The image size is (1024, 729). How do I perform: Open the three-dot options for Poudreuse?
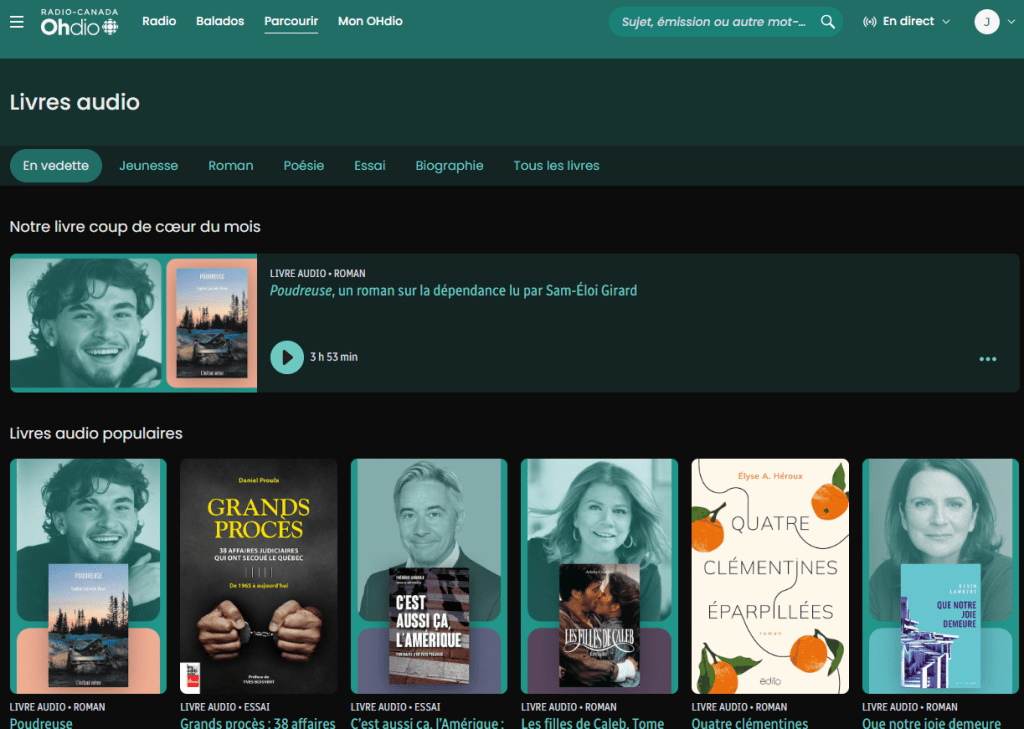pos(988,359)
